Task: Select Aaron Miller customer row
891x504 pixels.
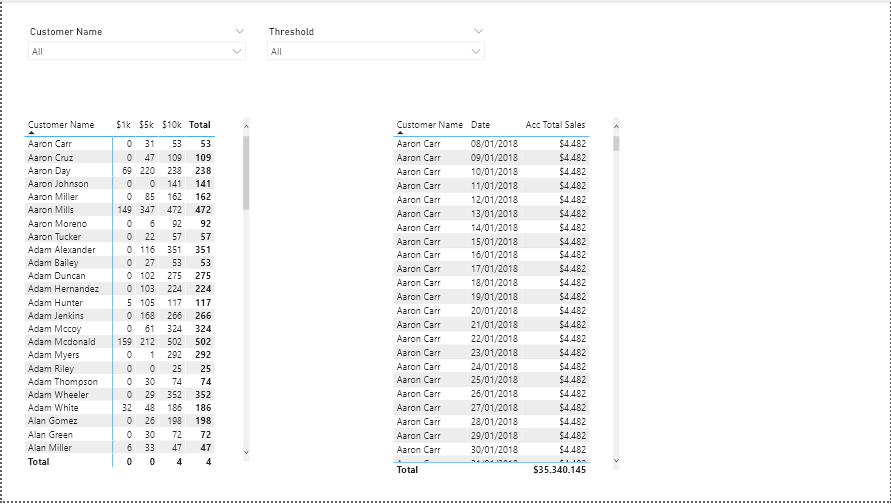Action: point(119,197)
